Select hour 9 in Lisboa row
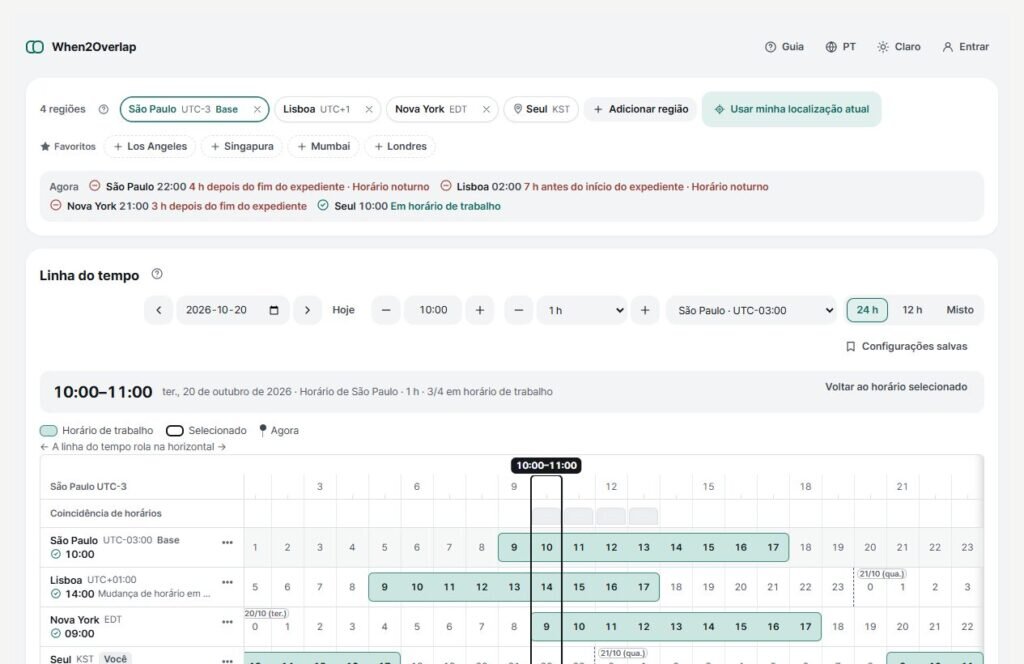The height and width of the screenshot is (664, 1024). coord(385,587)
